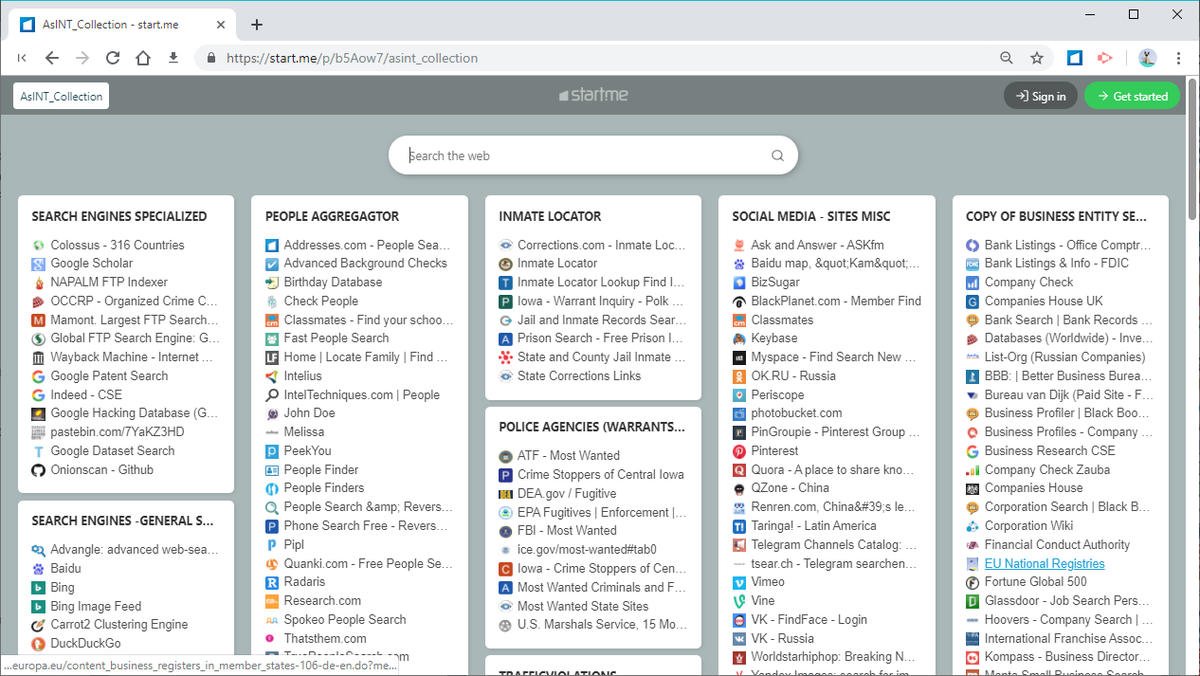The image size is (1200, 676).
Task: Click the Pinterest logo icon
Action: click(739, 451)
